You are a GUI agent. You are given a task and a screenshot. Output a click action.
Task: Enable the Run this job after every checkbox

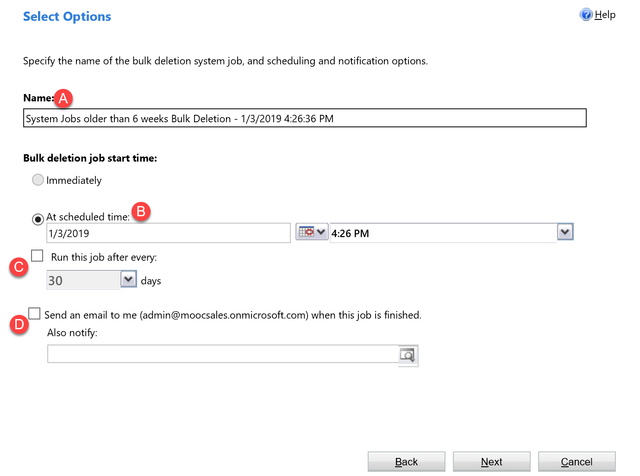[x=38, y=257]
